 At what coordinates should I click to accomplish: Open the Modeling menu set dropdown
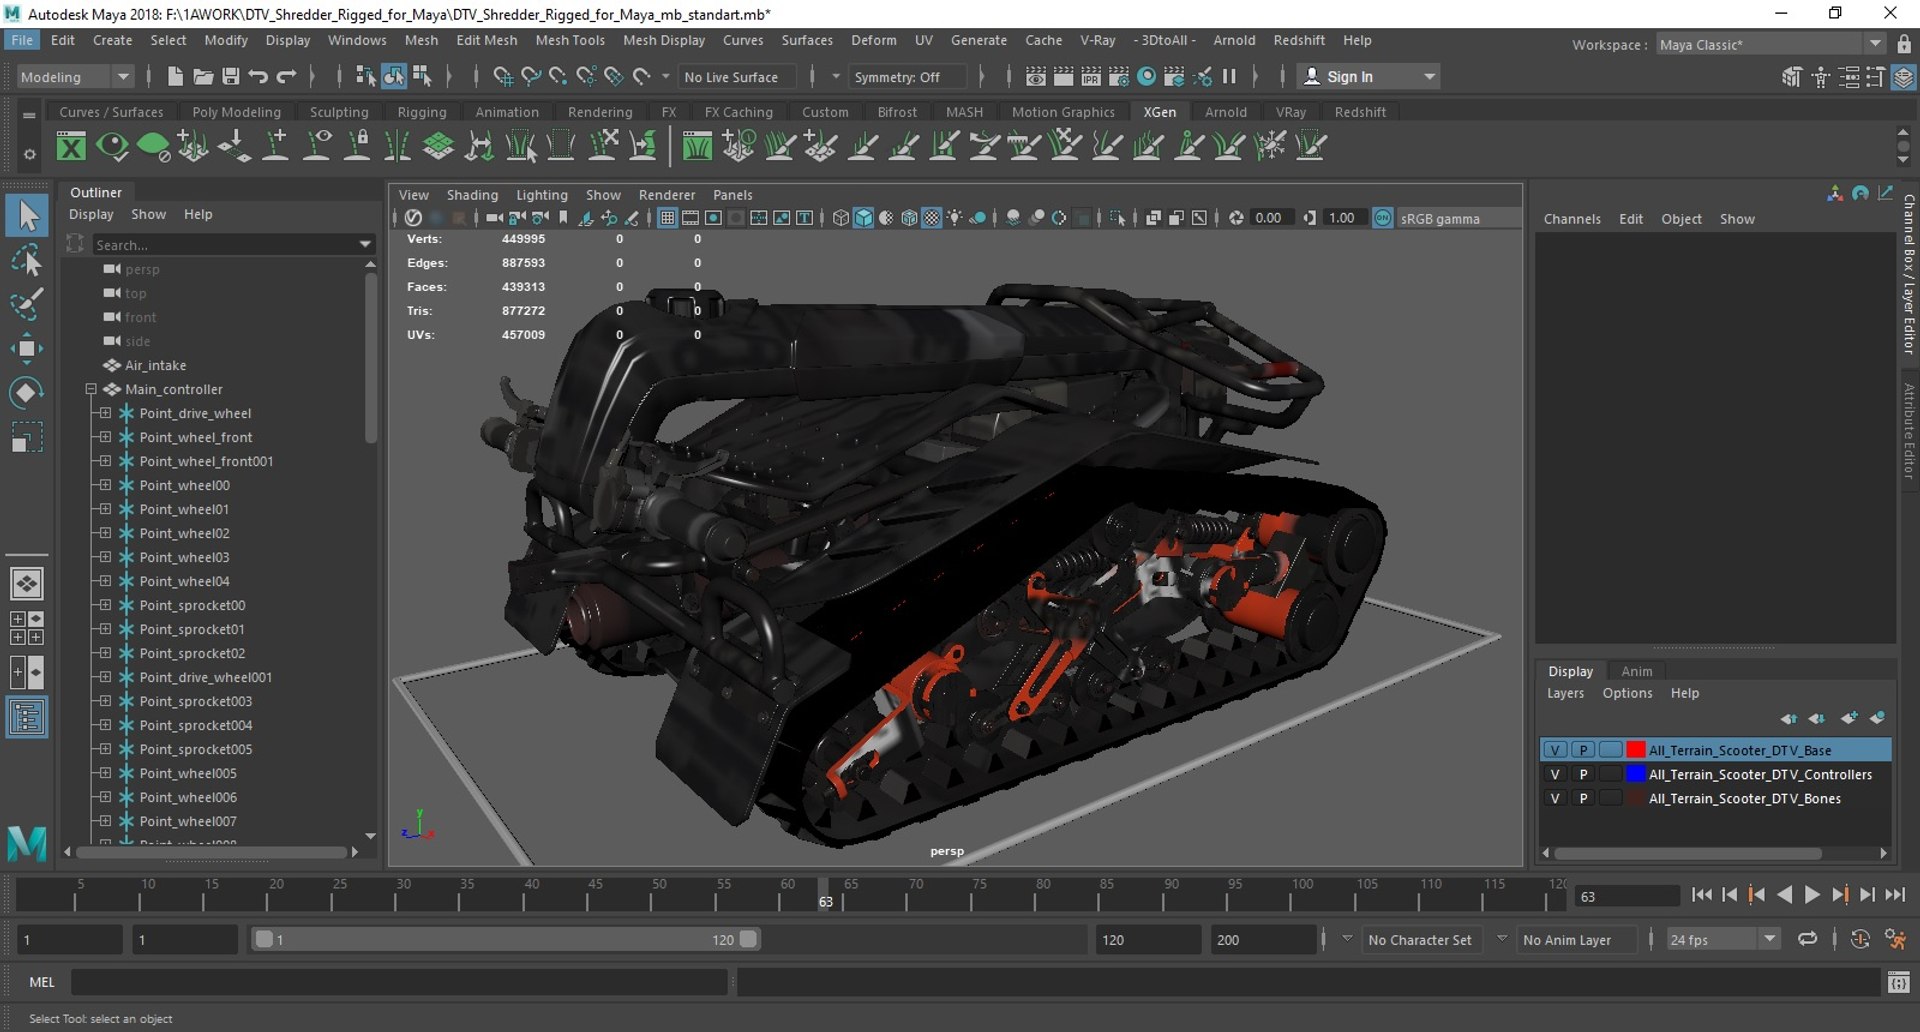click(x=75, y=77)
